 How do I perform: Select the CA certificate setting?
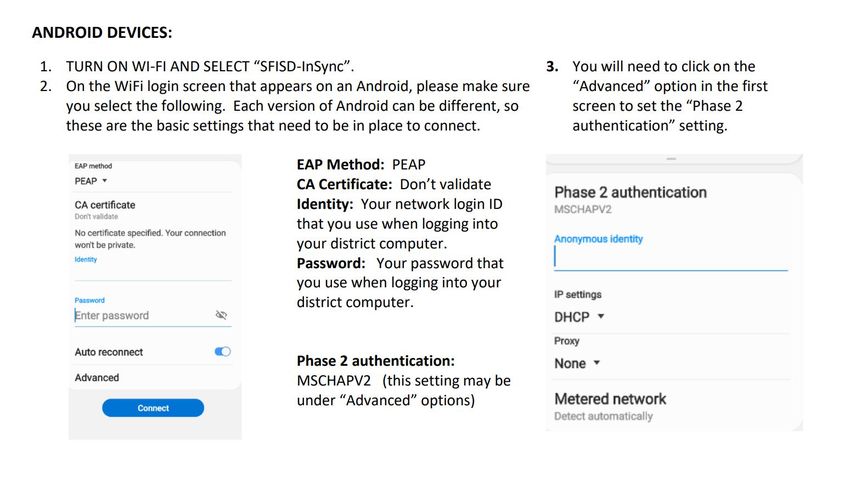pyautogui.click(x=152, y=209)
